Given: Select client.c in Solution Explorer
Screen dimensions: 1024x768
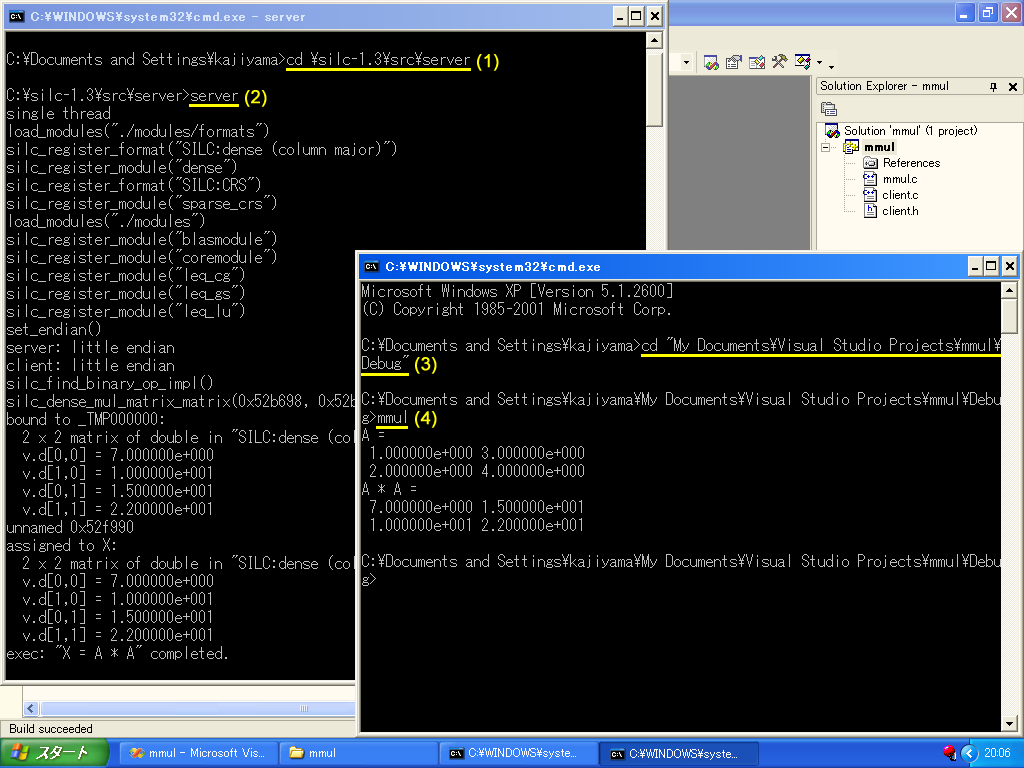Looking at the screenshot, I should pos(900,195).
